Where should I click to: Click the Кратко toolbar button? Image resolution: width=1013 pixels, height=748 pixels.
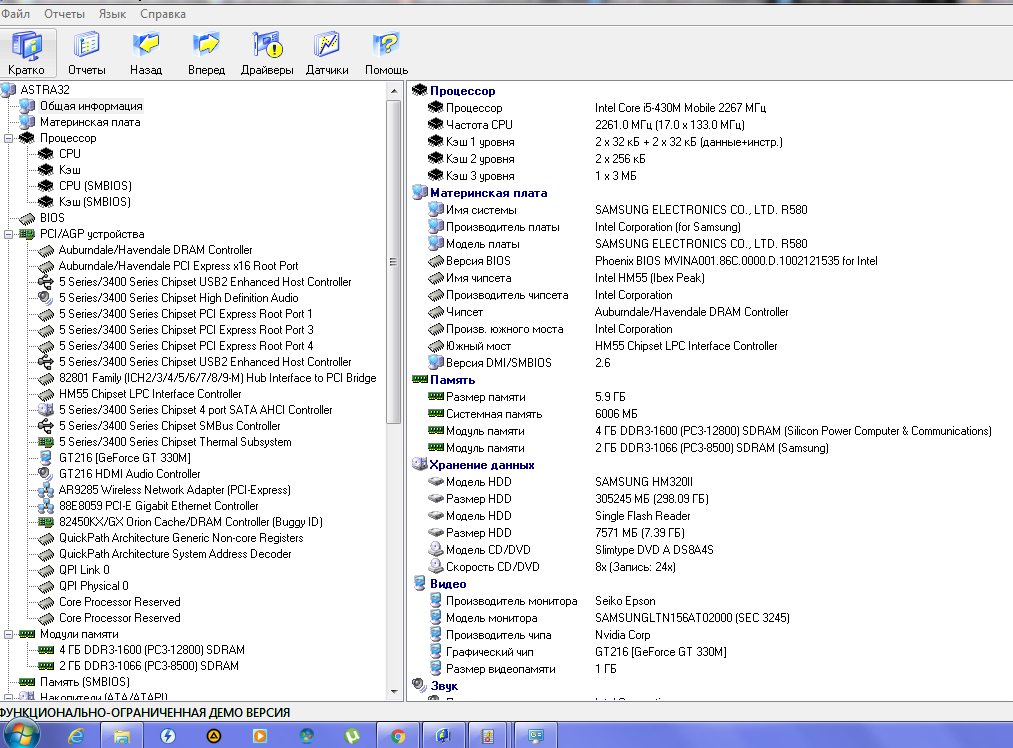[26, 53]
